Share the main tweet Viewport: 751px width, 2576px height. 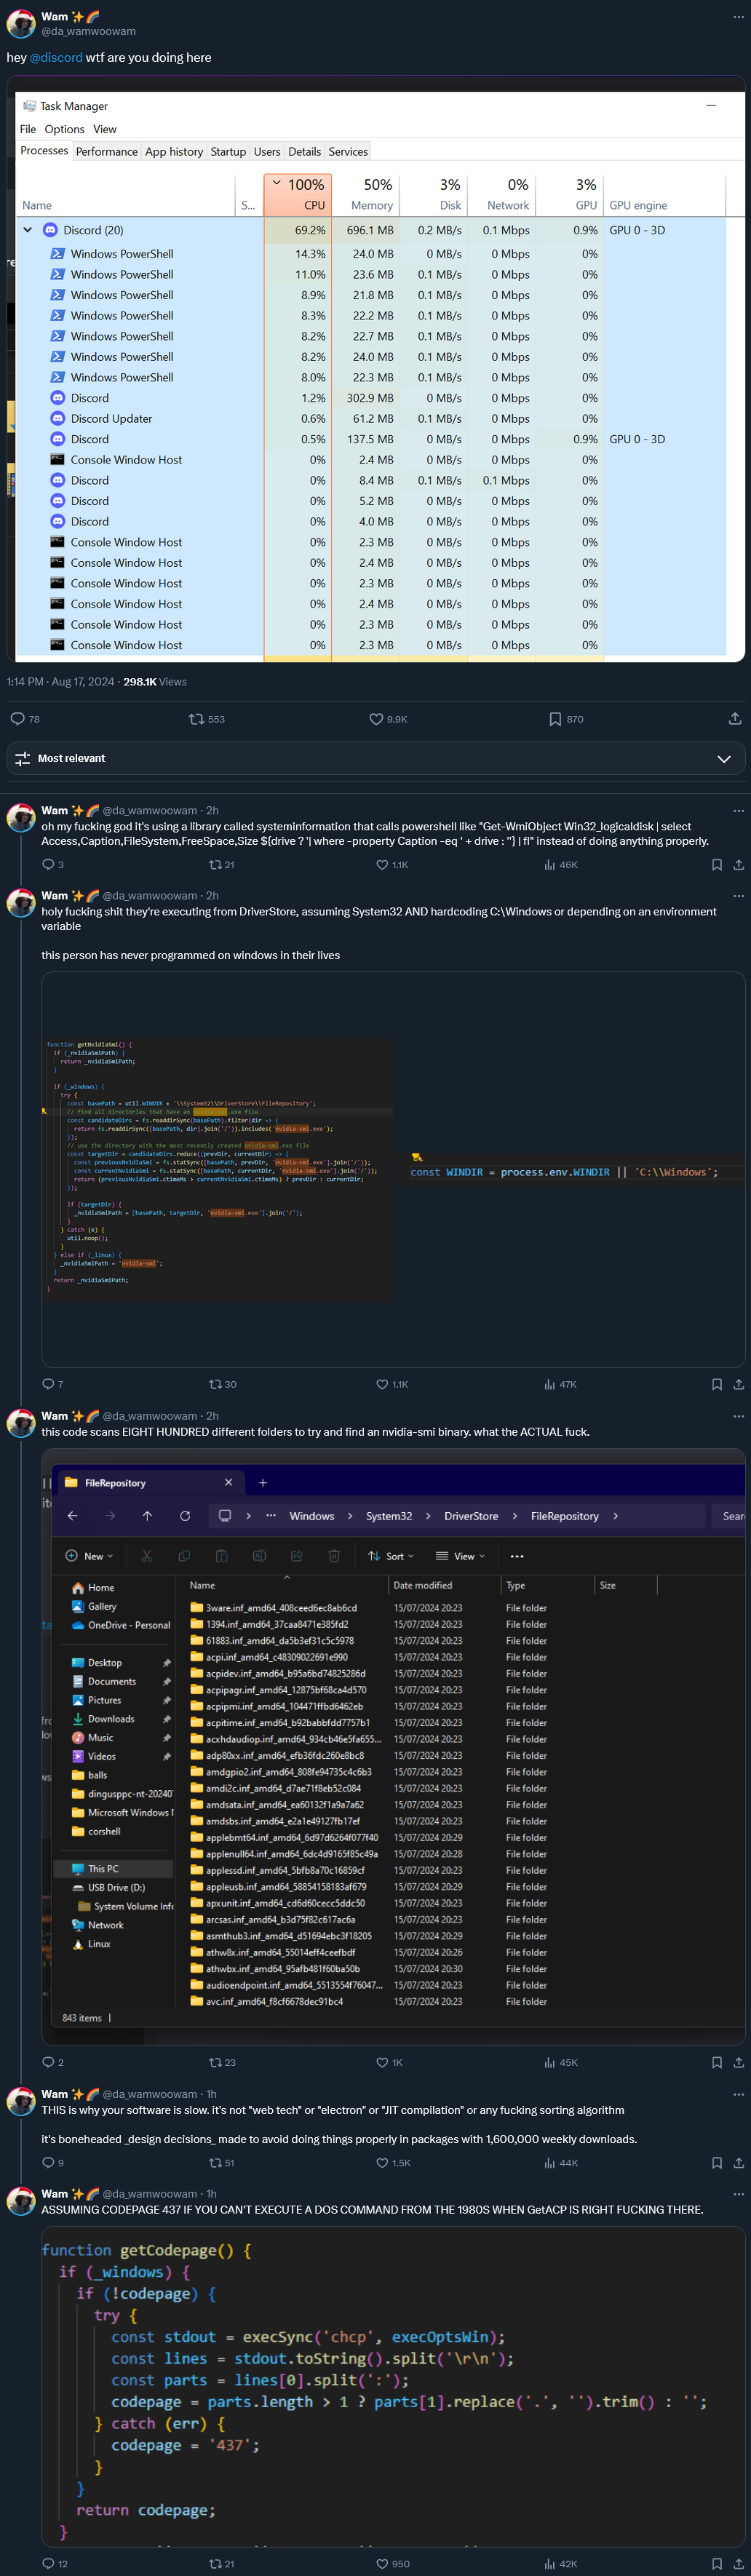(735, 719)
